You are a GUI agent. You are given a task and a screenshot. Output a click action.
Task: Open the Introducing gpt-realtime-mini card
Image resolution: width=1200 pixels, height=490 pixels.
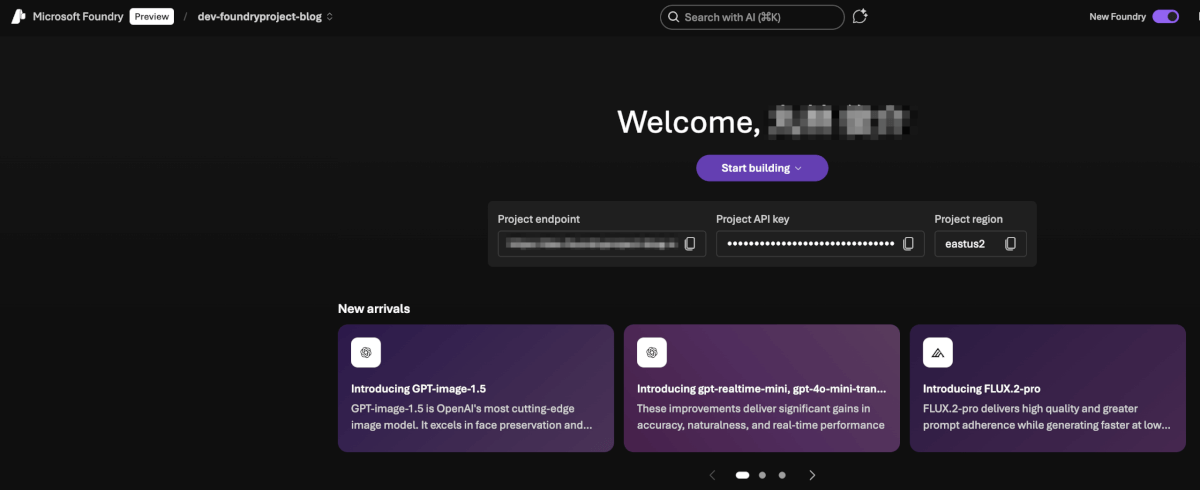coord(762,388)
